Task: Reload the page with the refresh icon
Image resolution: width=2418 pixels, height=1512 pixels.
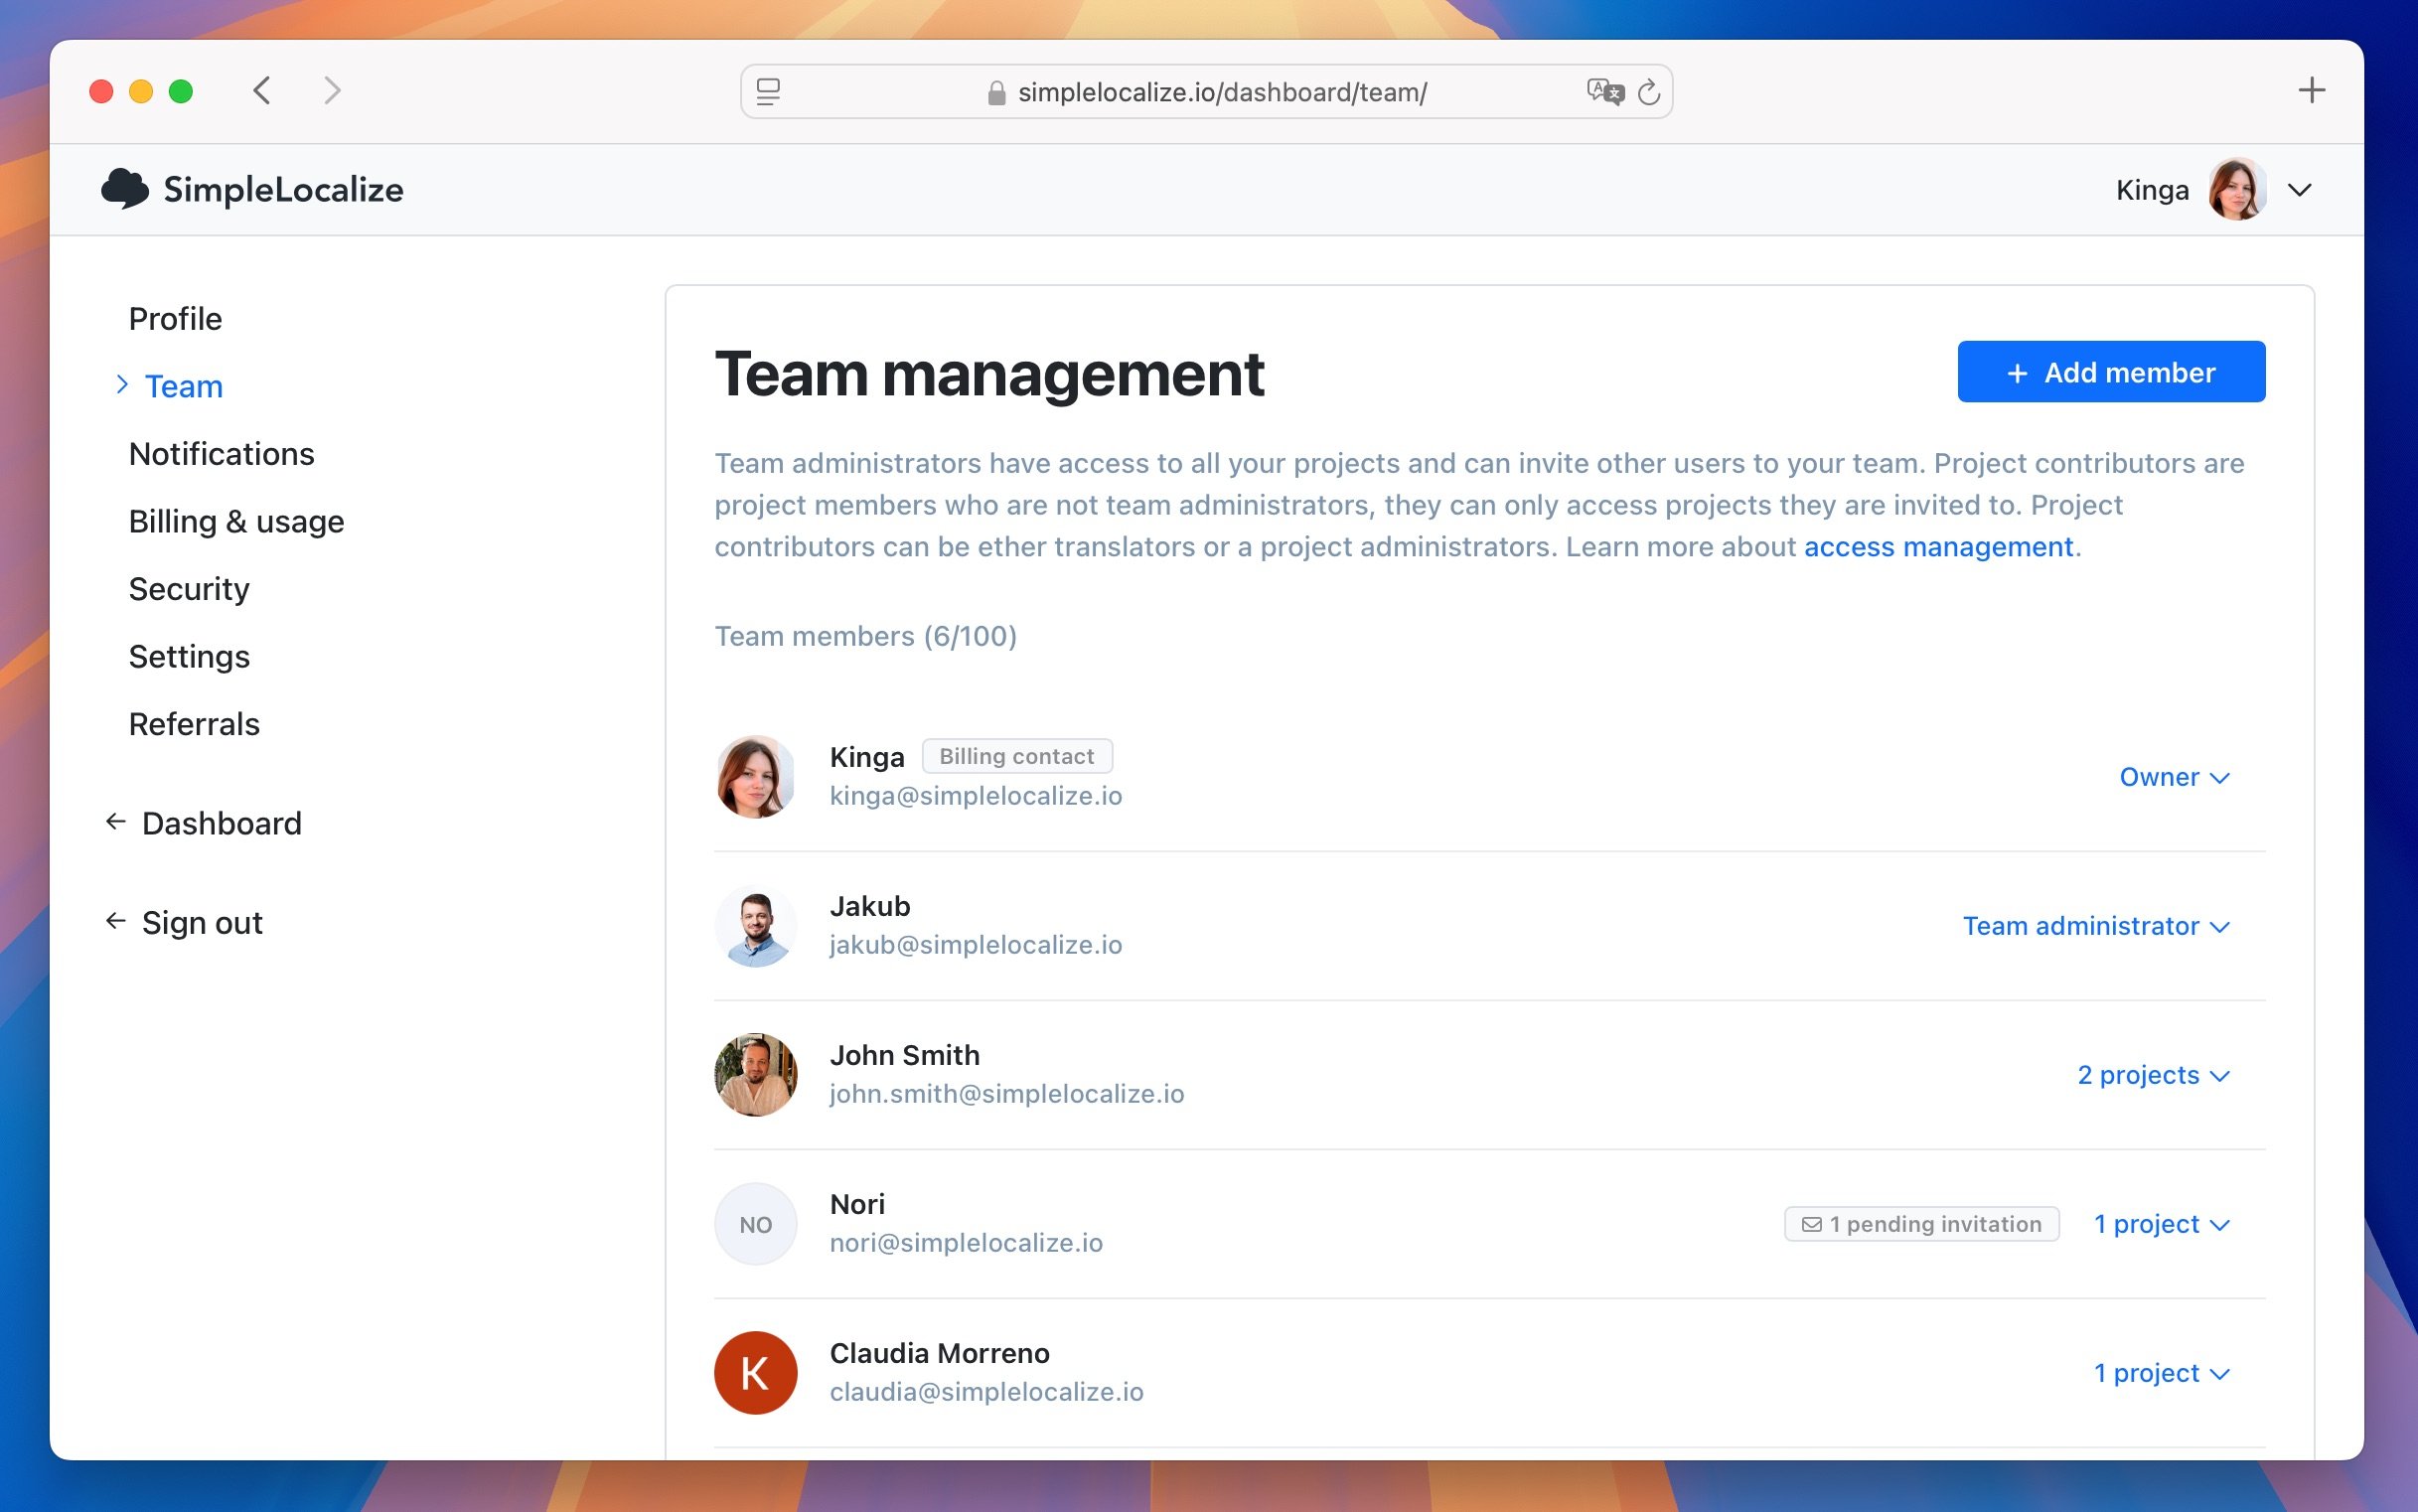Action: pos(1649,92)
